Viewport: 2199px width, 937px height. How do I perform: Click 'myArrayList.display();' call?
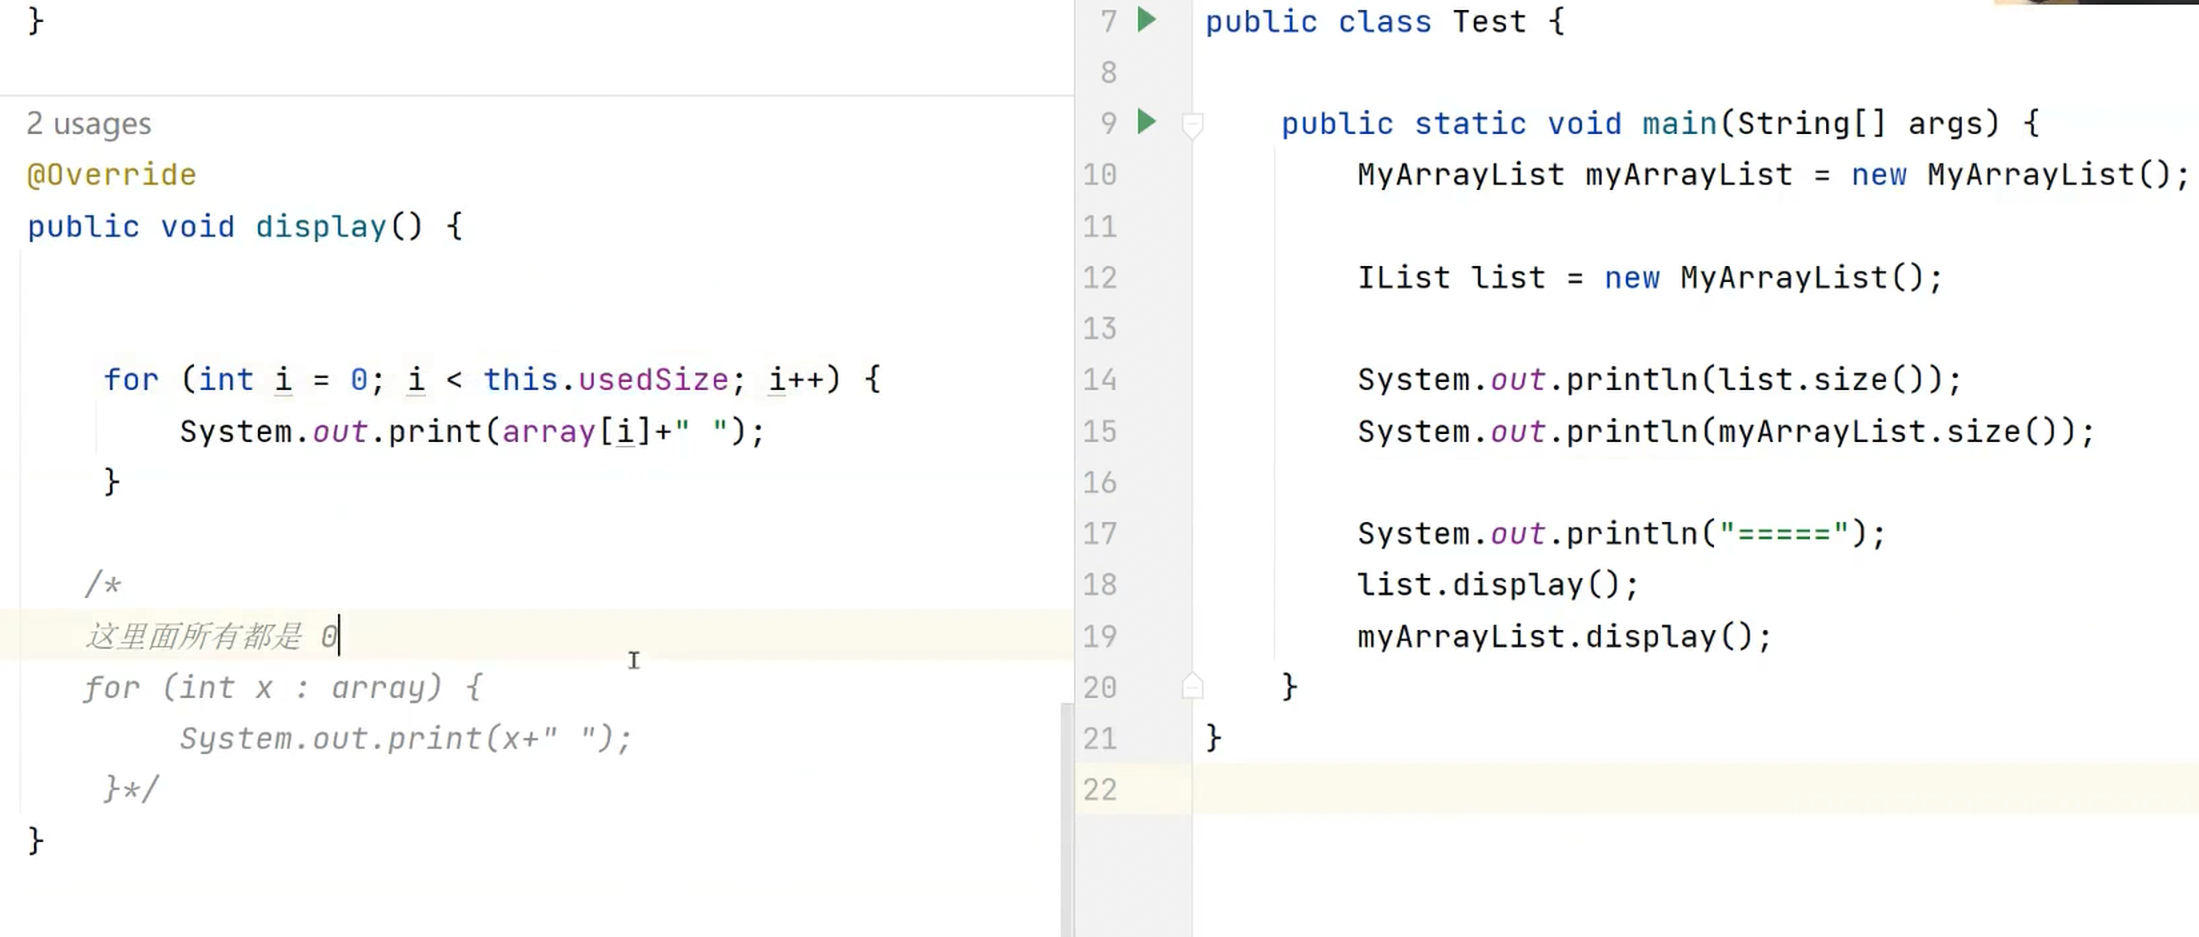[1564, 637]
